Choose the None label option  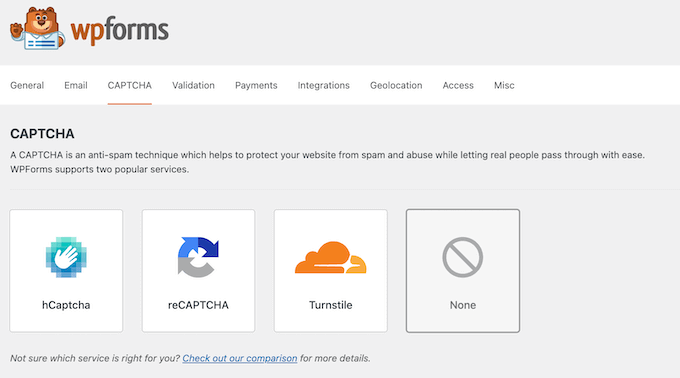pos(463,305)
